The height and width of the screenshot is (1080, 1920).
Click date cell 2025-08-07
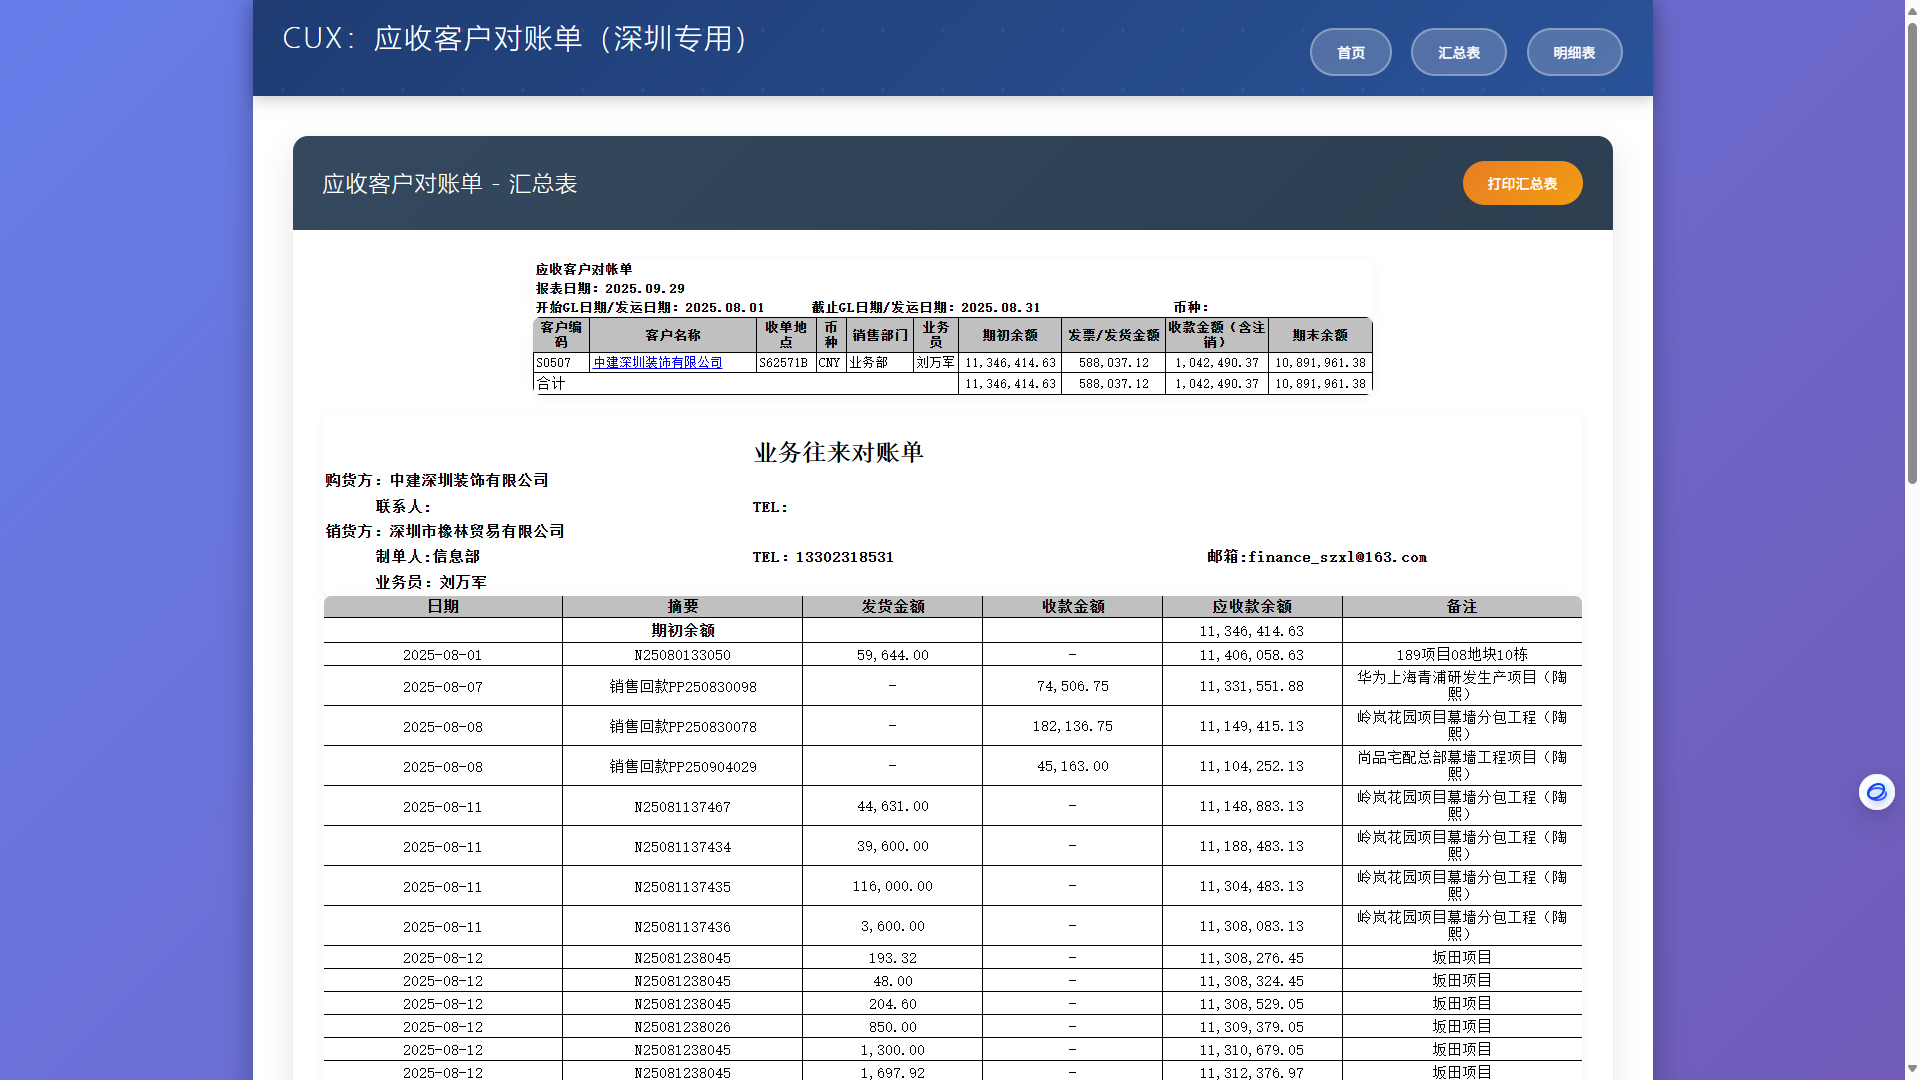pos(443,686)
